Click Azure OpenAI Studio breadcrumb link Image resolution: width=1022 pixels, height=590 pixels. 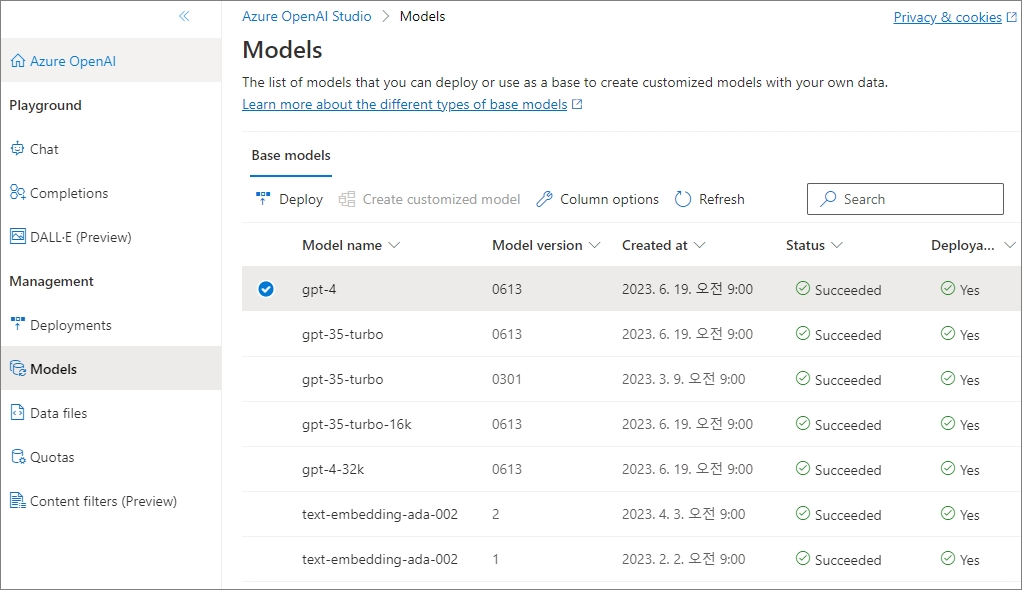coord(306,16)
